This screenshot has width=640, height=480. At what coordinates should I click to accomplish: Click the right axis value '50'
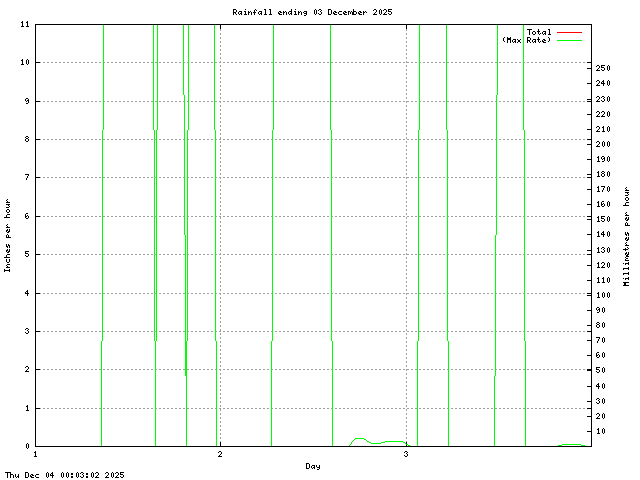click(x=600, y=370)
